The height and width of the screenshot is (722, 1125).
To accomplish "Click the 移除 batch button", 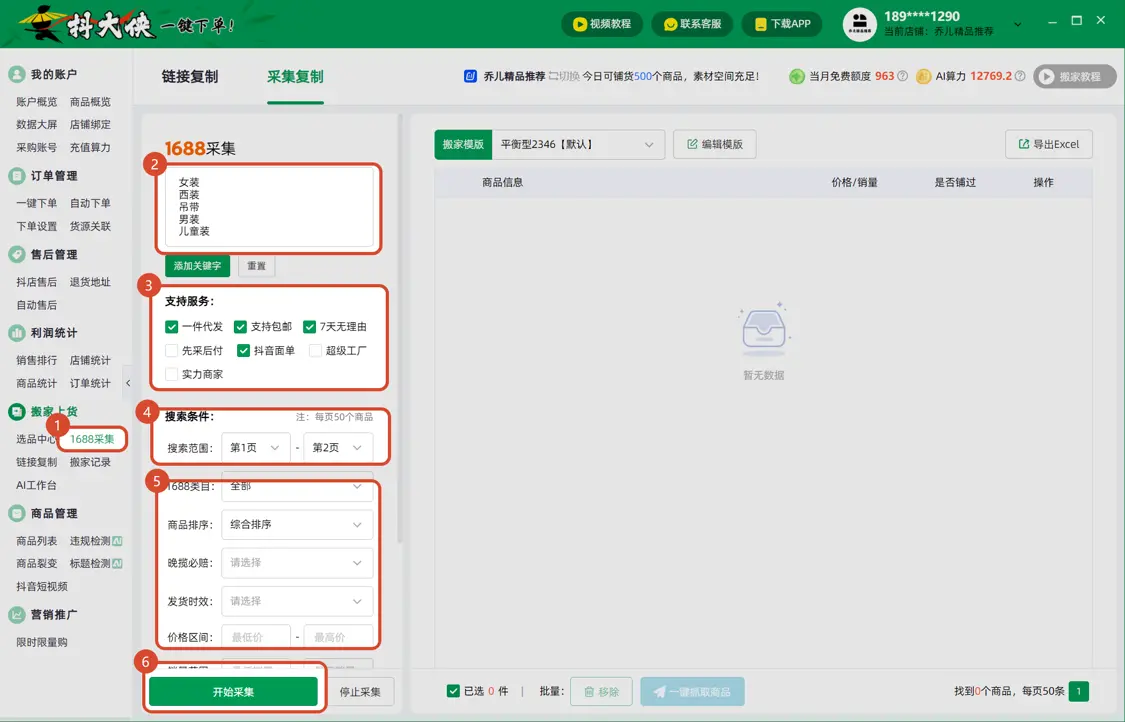I will 601,692.
